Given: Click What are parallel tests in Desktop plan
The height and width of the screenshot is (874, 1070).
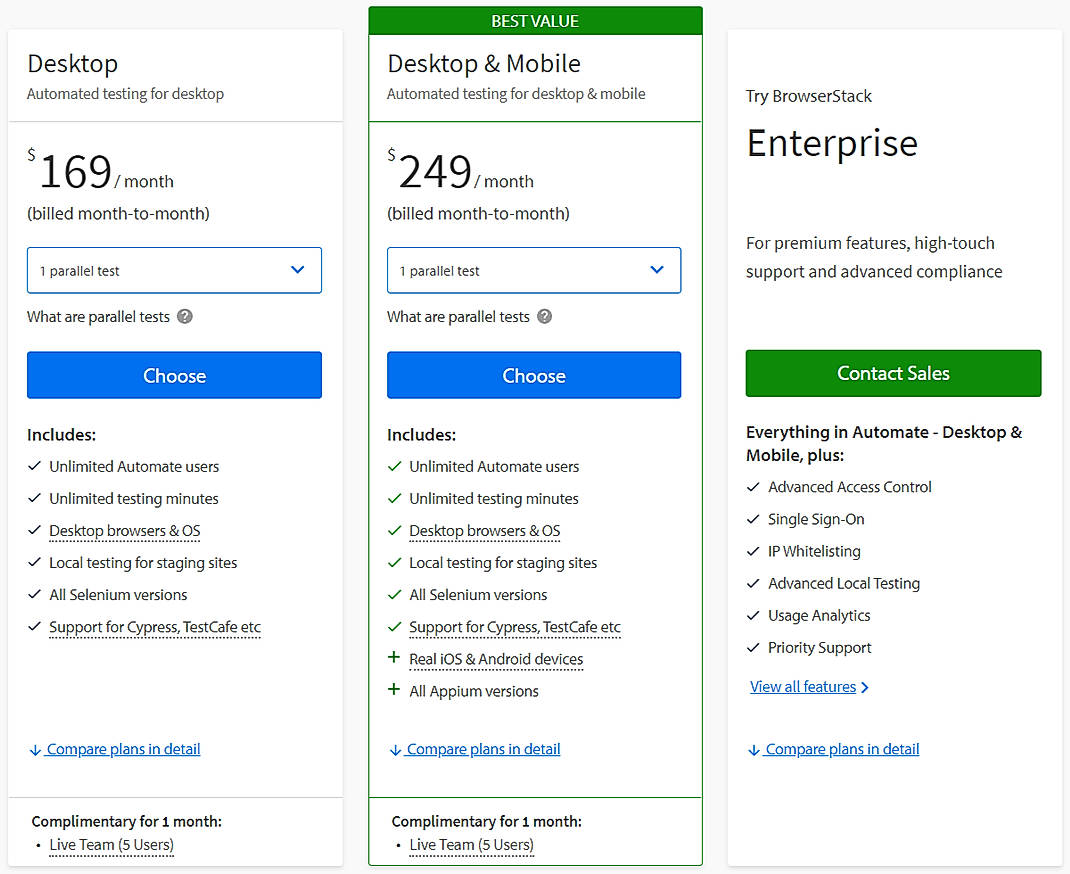Looking at the screenshot, I should click(x=98, y=317).
